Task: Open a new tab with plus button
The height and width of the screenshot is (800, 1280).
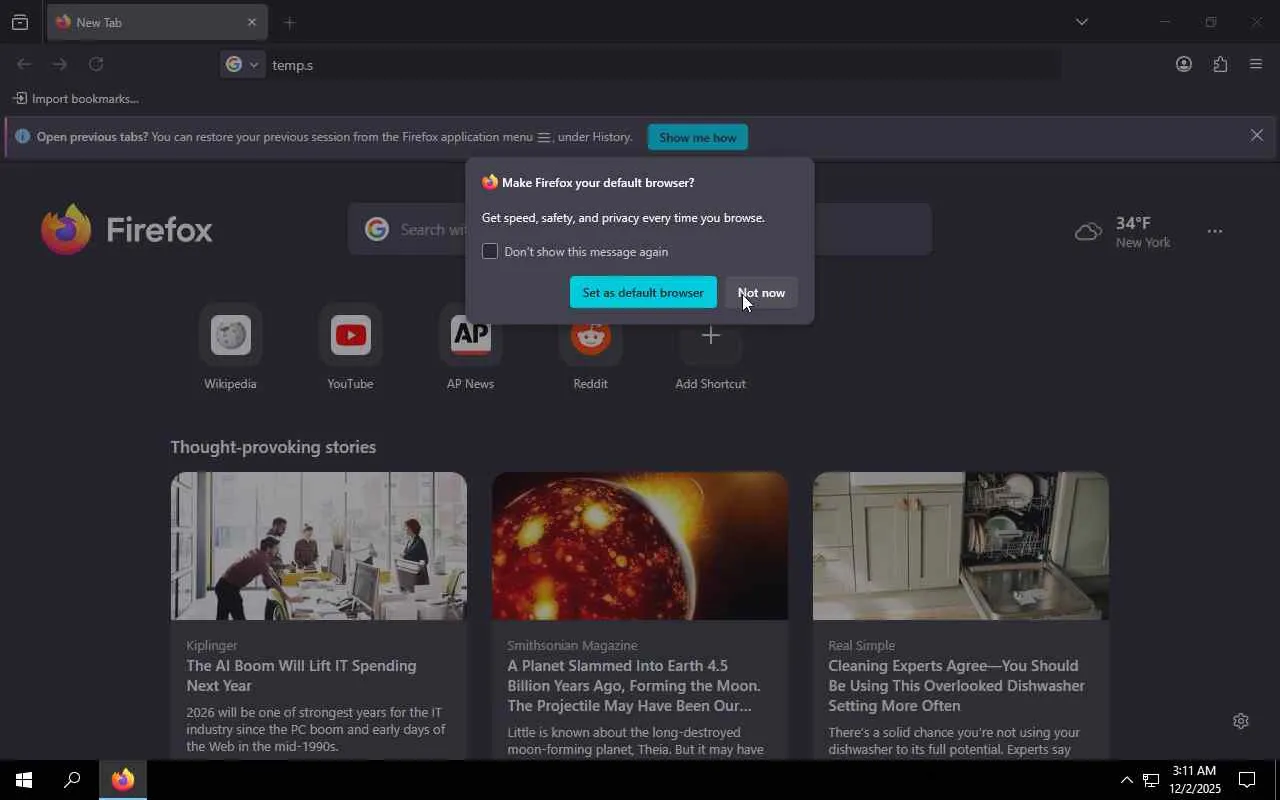Action: click(x=290, y=22)
